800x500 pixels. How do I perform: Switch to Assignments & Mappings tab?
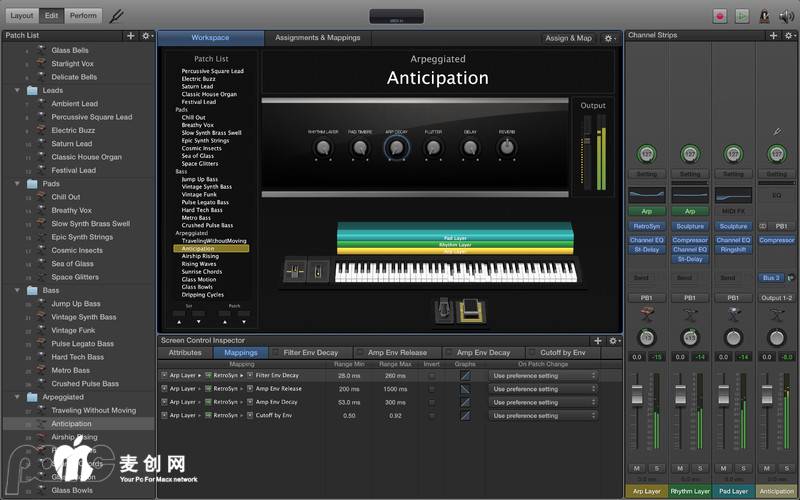coord(317,38)
